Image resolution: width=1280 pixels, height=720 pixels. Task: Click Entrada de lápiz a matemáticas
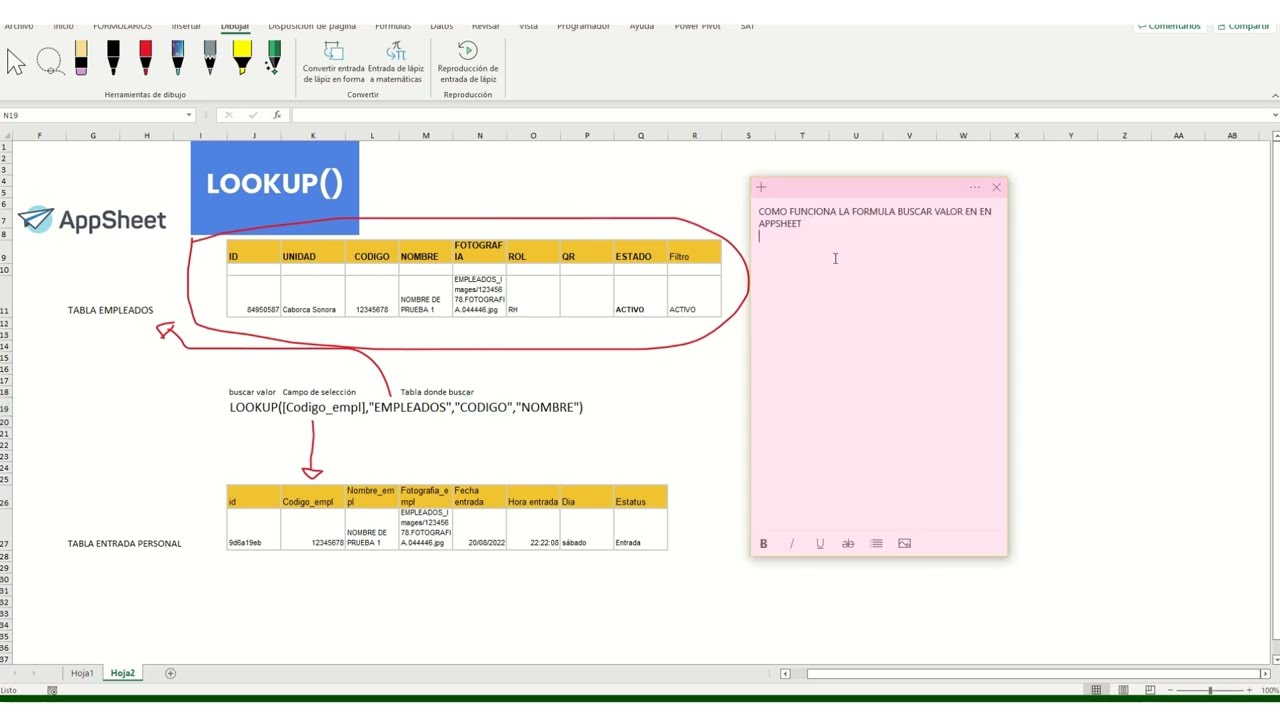[x=396, y=62]
